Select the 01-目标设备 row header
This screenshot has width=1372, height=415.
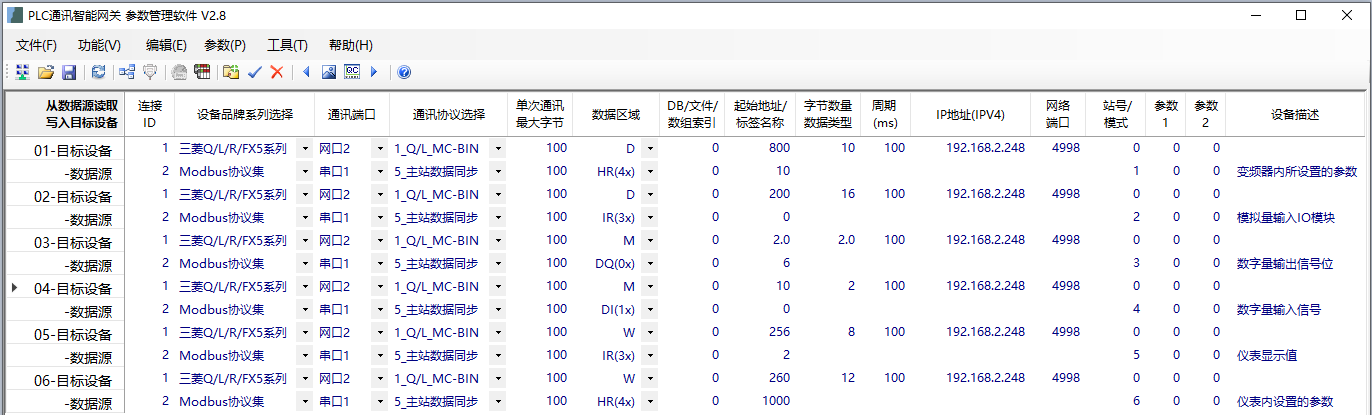click(x=65, y=151)
